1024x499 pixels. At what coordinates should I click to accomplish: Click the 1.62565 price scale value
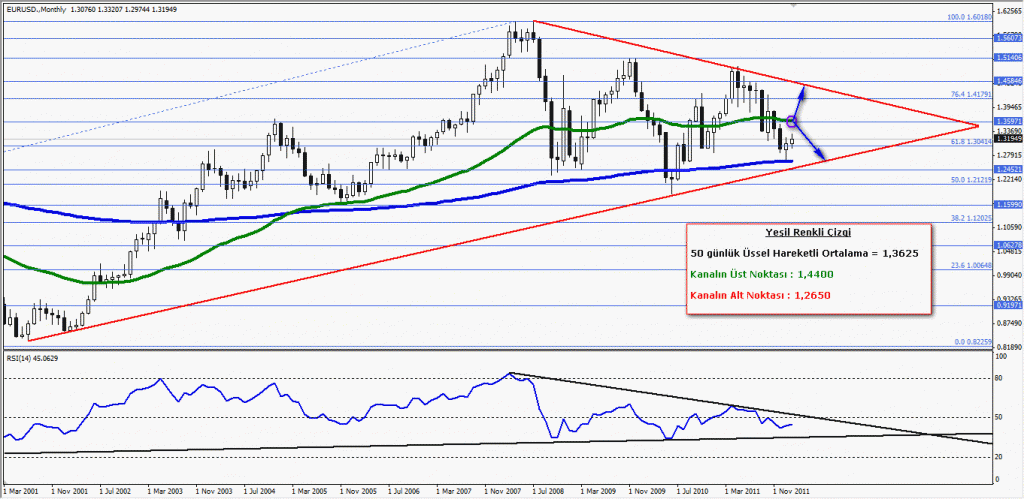pos(1008,12)
